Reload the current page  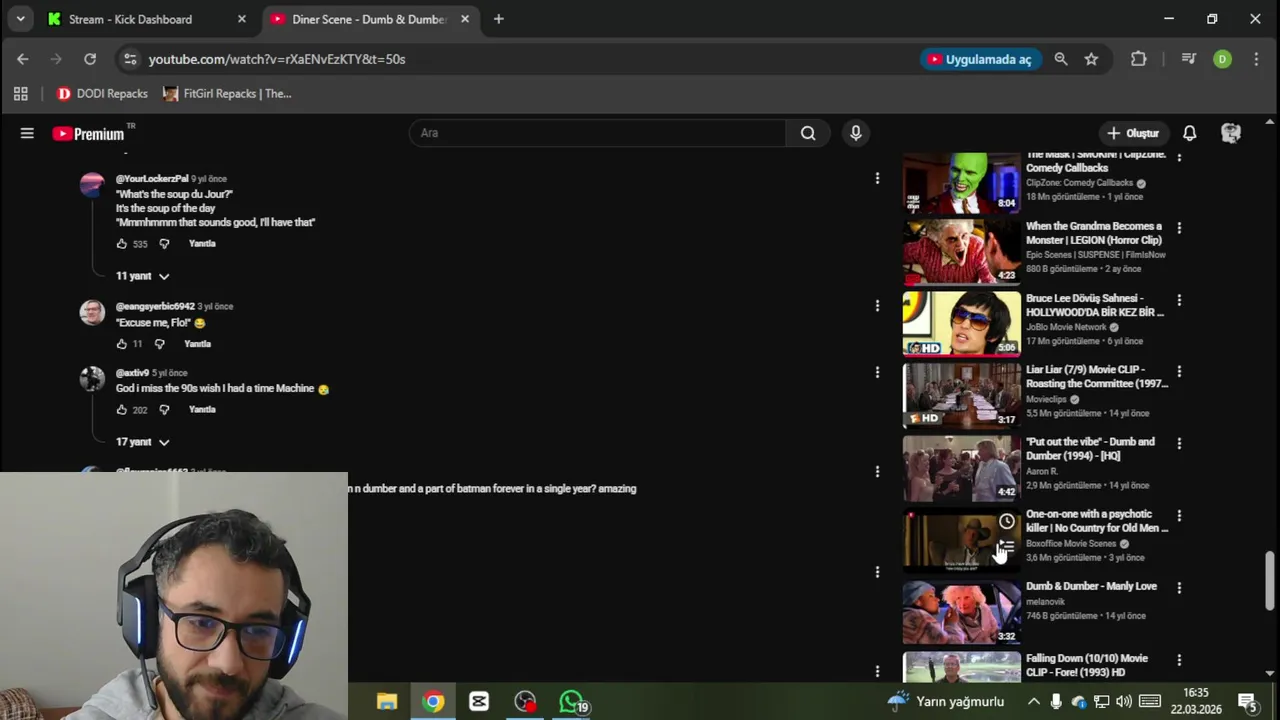pos(90,59)
